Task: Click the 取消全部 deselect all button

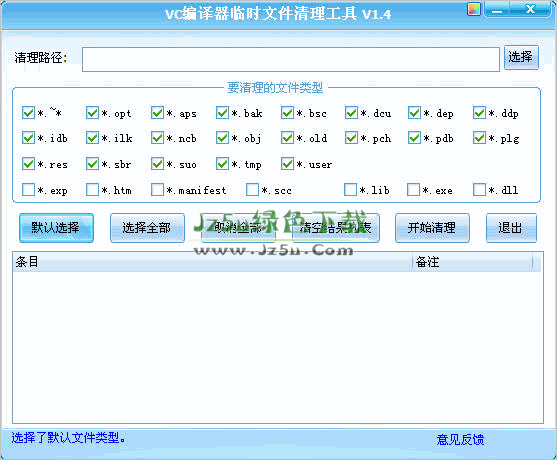Action: coord(238,228)
